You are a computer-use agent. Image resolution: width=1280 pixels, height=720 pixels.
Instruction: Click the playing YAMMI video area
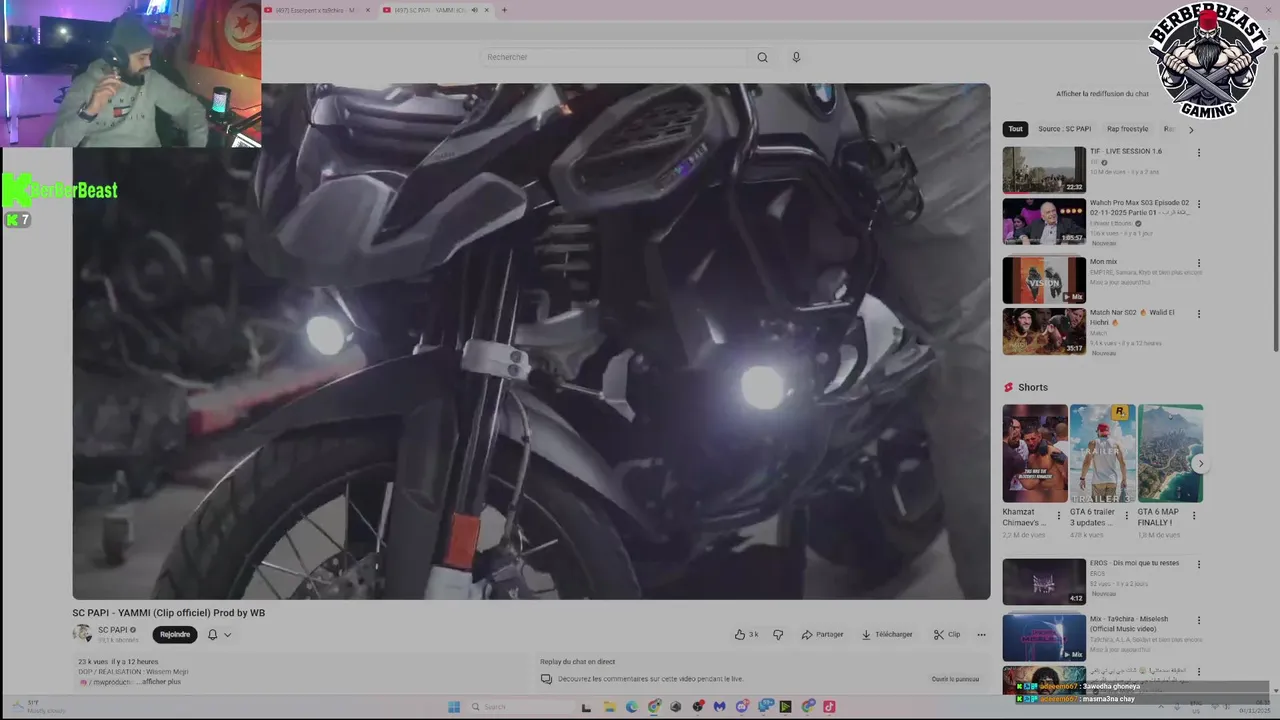click(531, 341)
